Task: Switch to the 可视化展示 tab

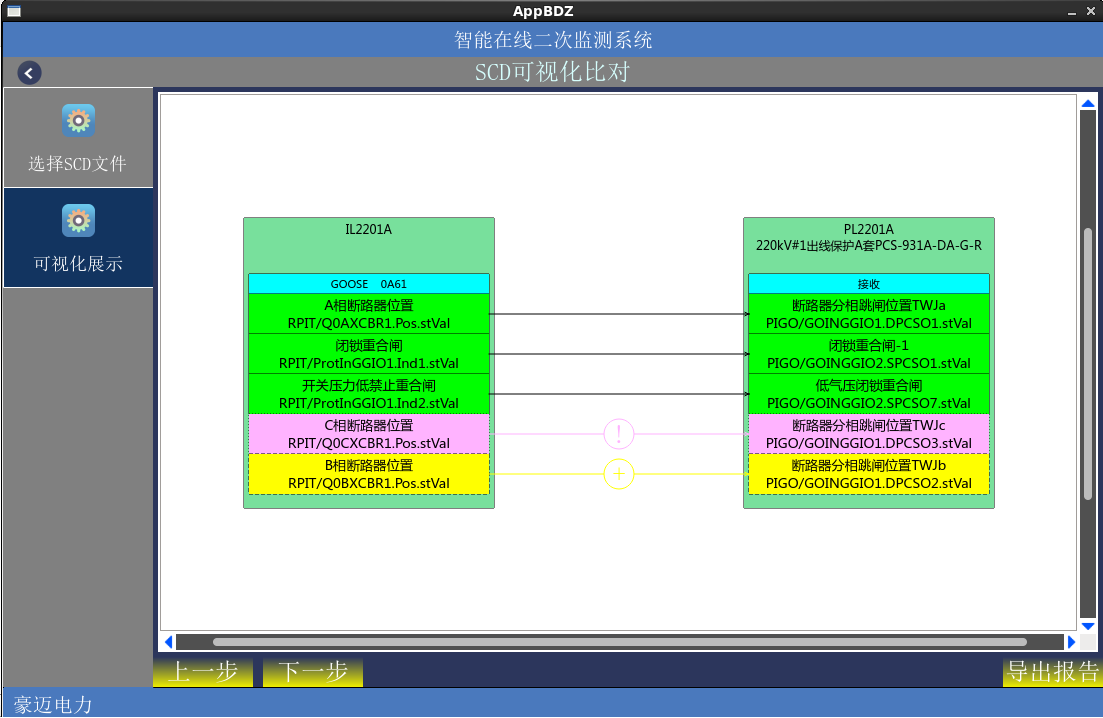Action: tap(78, 238)
